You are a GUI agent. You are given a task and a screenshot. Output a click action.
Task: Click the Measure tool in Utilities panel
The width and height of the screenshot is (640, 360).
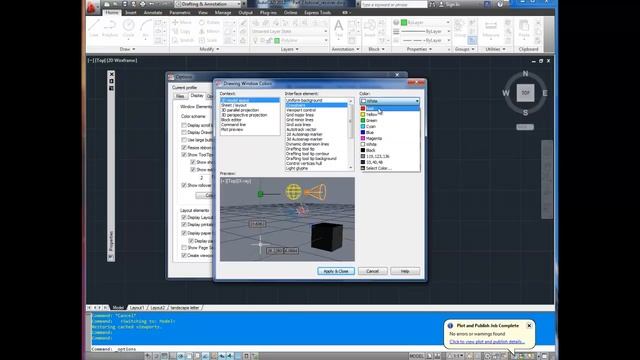[x=491, y=29]
